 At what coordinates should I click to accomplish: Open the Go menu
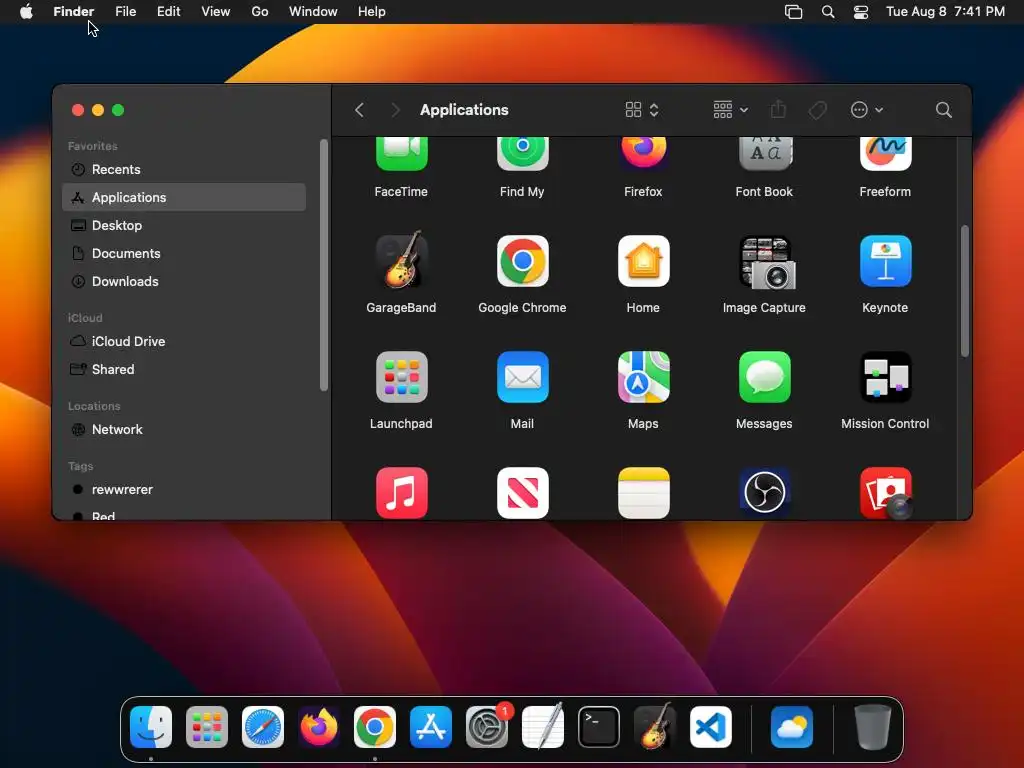click(260, 12)
